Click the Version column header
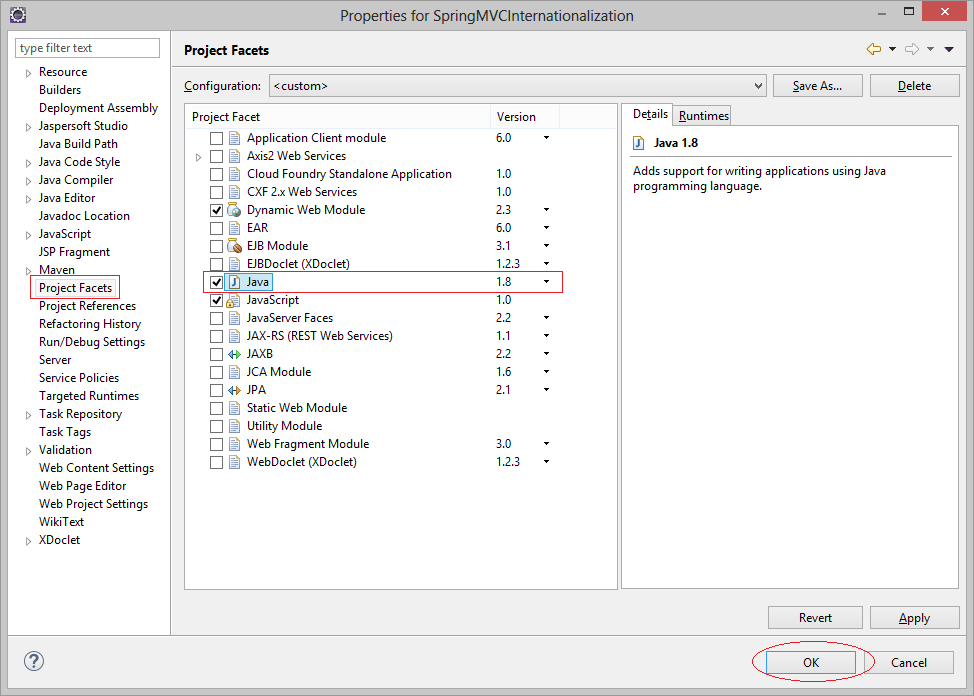The height and width of the screenshot is (696, 974). tap(525, 117)
